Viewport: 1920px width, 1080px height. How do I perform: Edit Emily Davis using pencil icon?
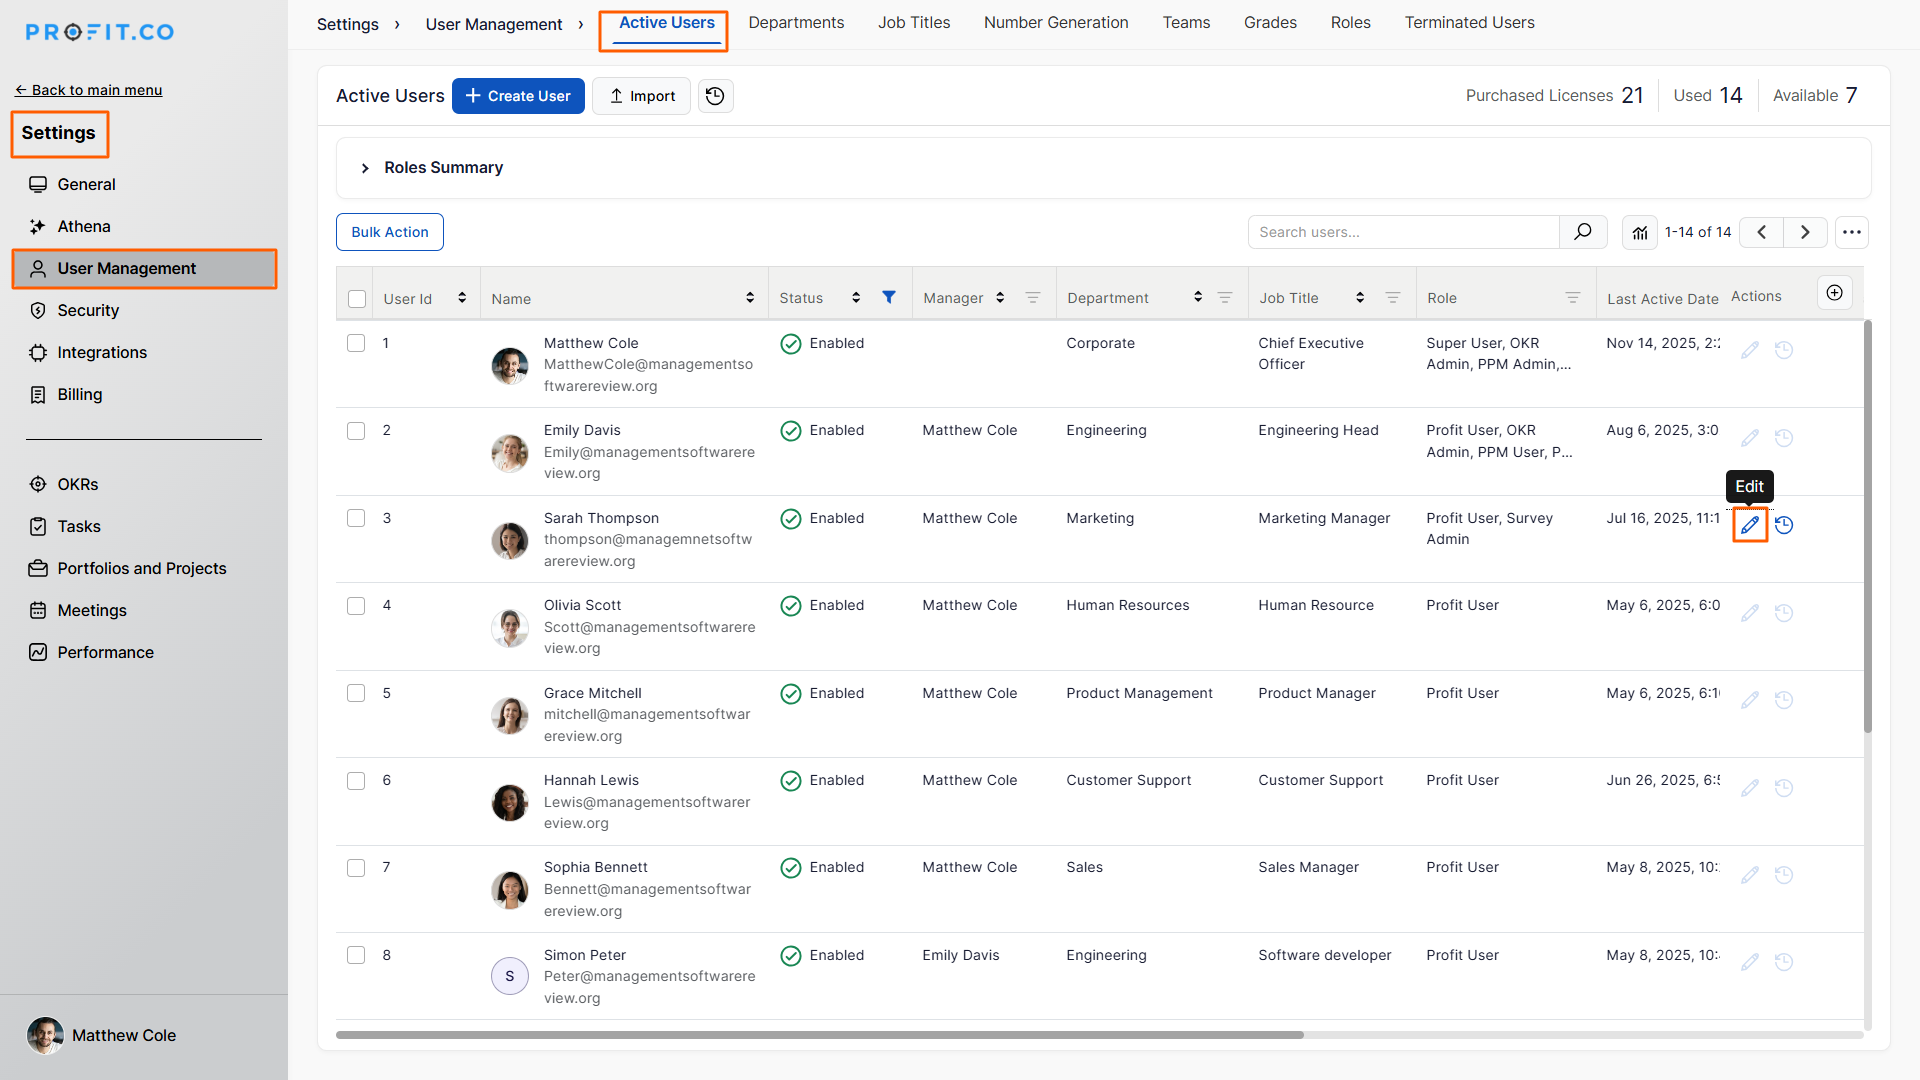[x=1750, y=438]
